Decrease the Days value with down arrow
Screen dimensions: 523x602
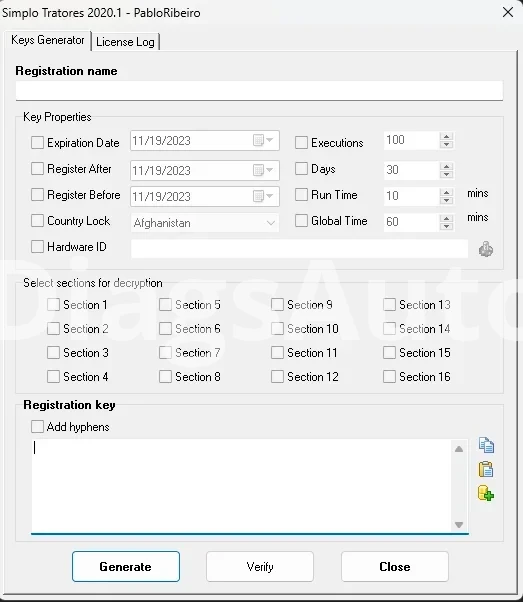pyautogui.click(x=446, y=174)
